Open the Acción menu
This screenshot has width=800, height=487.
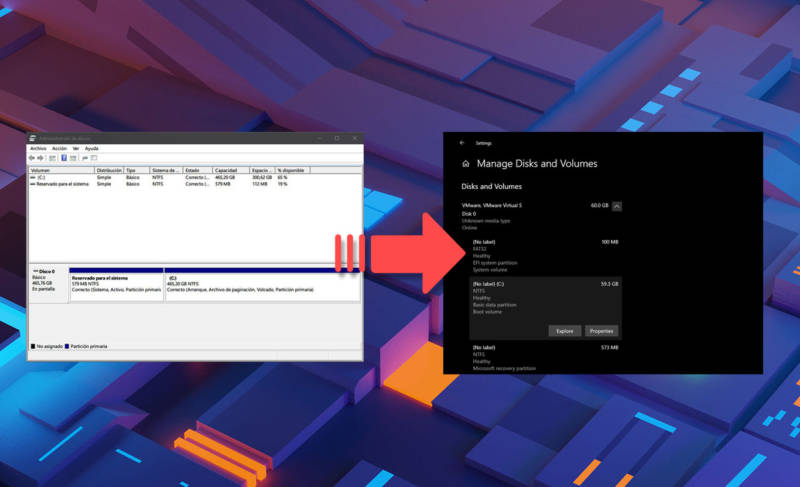click(x=59, y=148)
